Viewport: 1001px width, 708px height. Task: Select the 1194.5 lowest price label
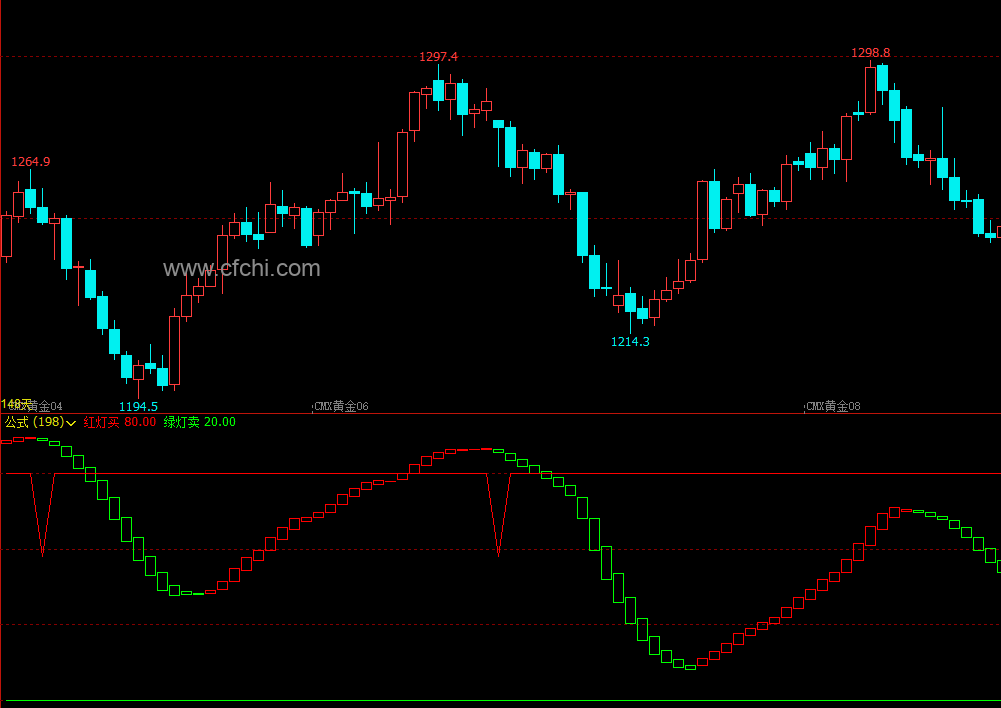click(139, 406)
